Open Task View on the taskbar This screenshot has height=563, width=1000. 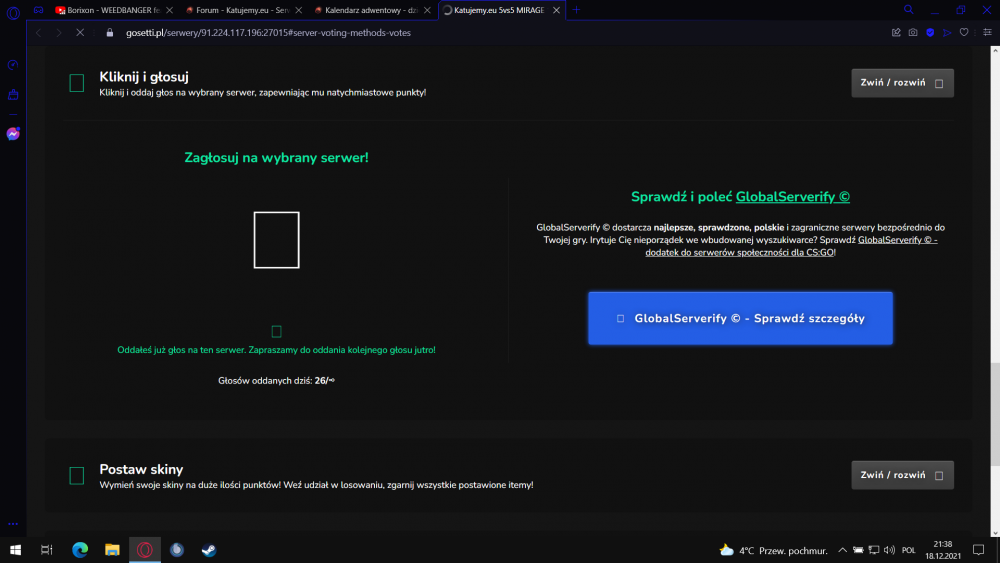click(47, 550)
